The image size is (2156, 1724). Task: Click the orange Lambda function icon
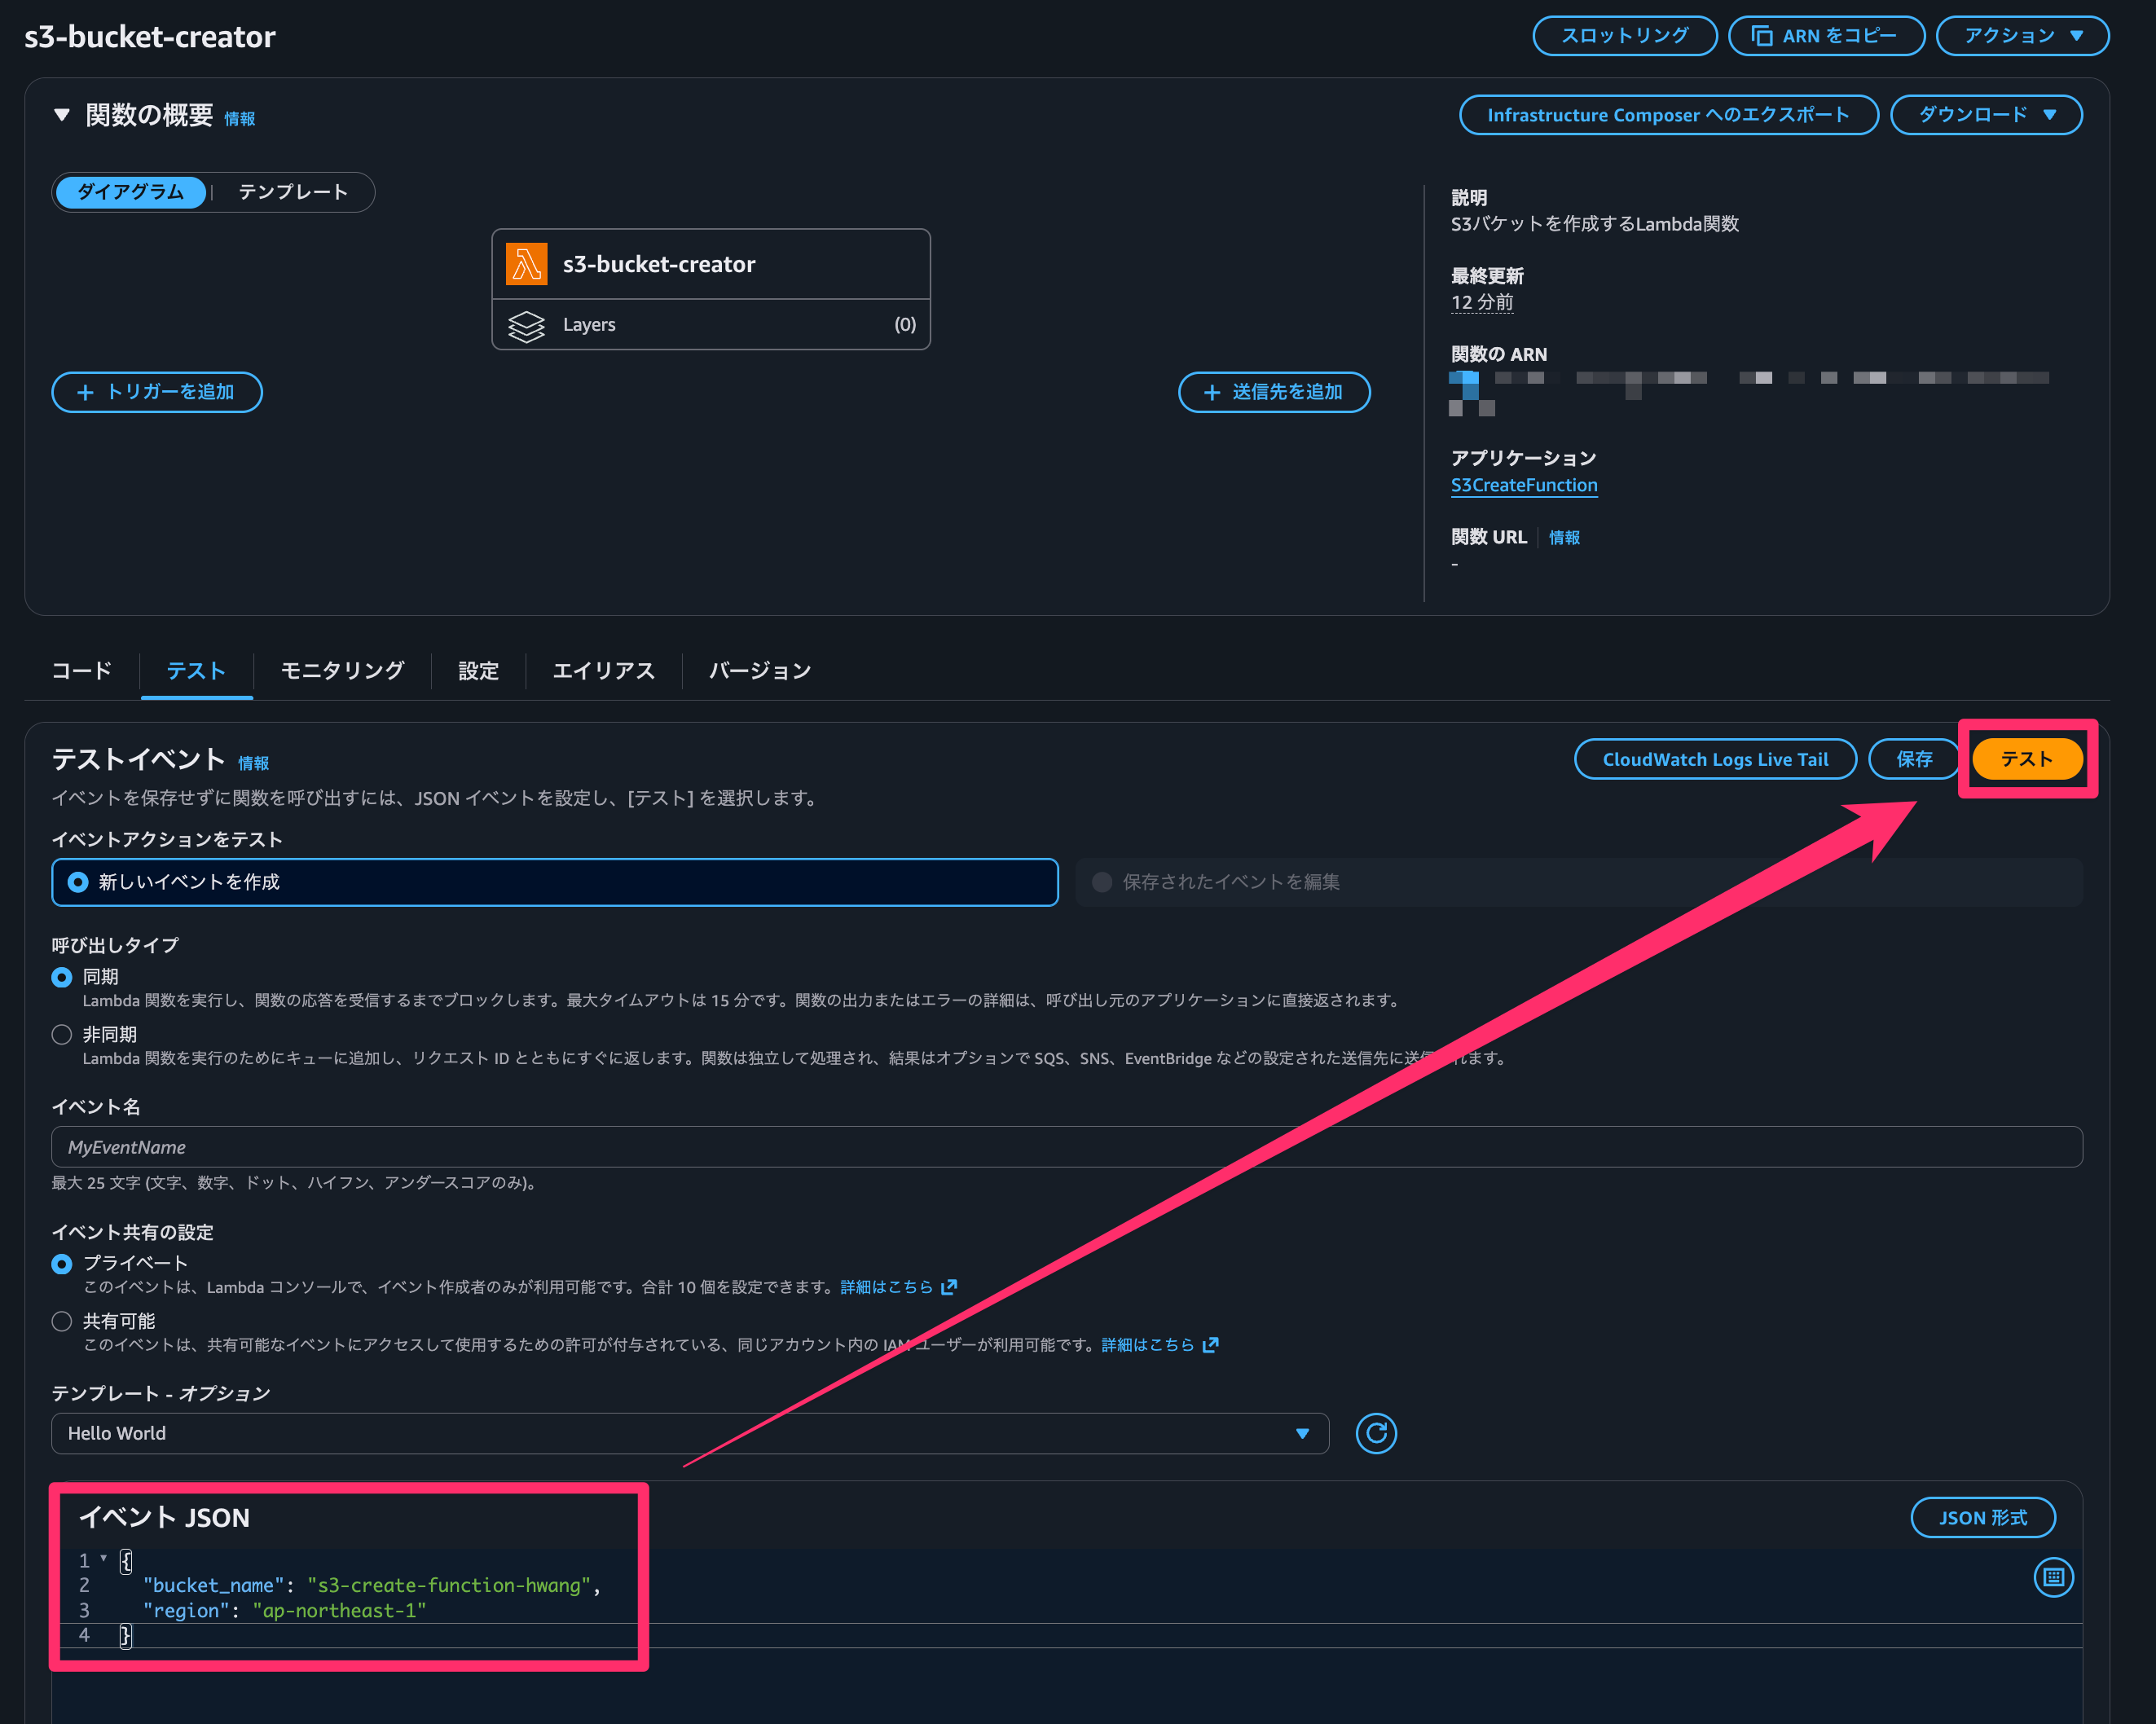pos(526,264)
